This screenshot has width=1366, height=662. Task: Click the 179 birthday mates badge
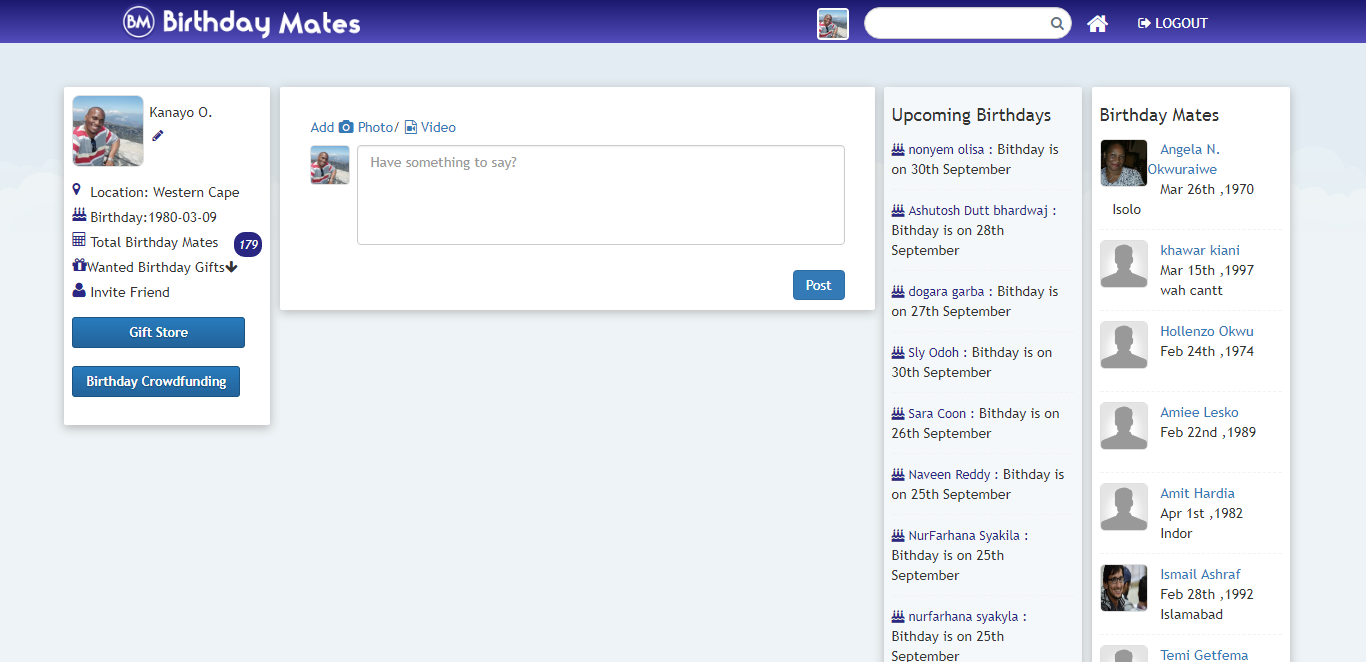pyautogui.click(x=248, y=244)
